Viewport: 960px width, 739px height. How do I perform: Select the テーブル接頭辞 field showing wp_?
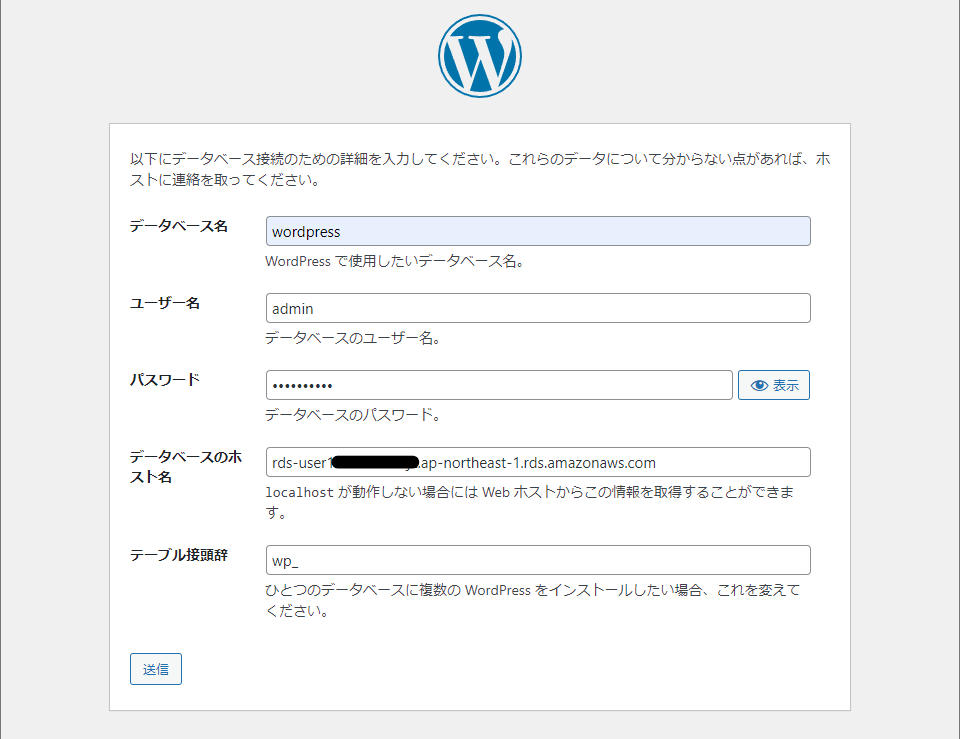click(538, 560)
